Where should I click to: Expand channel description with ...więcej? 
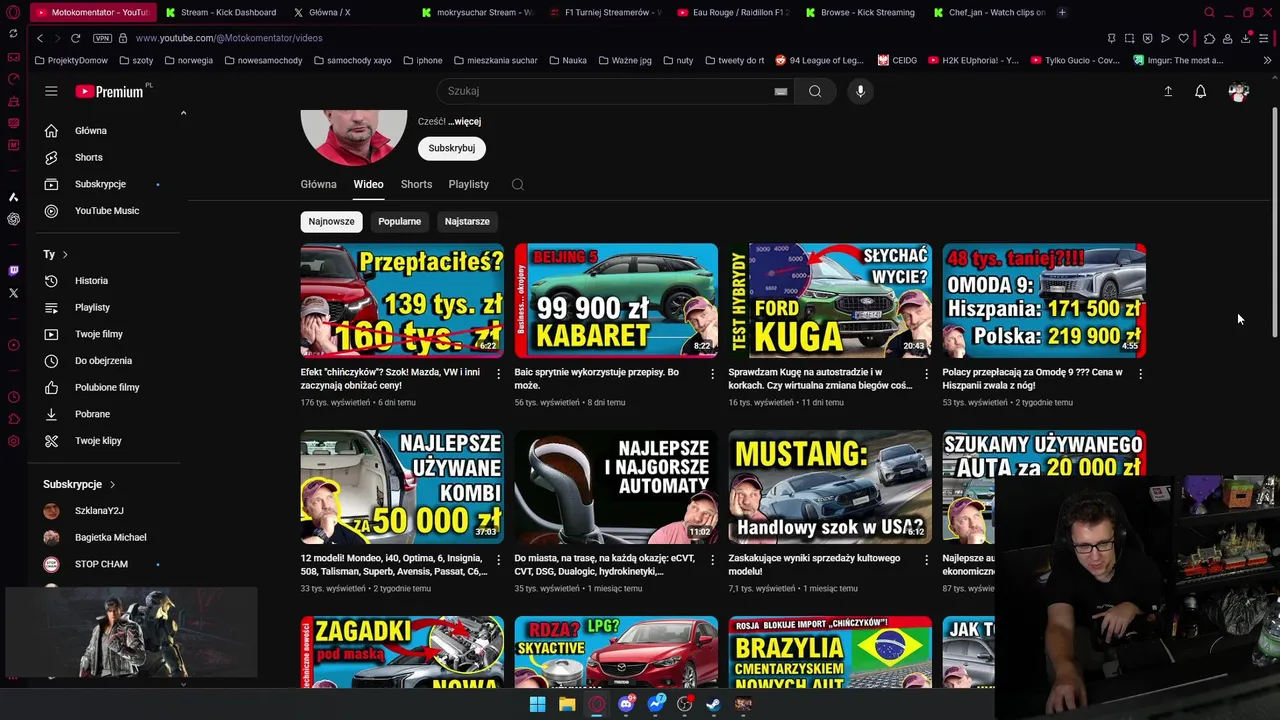[464, 121]
